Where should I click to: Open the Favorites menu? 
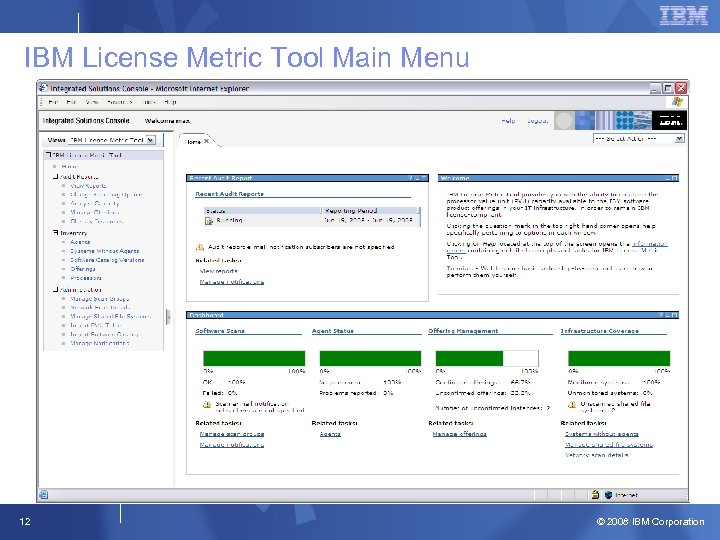coord(120,102)
